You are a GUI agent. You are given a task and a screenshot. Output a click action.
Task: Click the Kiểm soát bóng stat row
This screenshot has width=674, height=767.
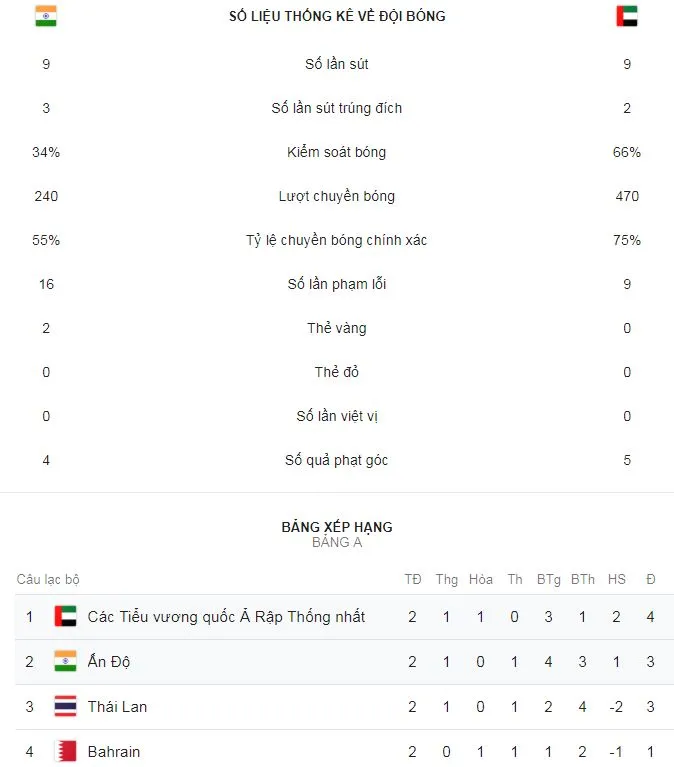337,153
